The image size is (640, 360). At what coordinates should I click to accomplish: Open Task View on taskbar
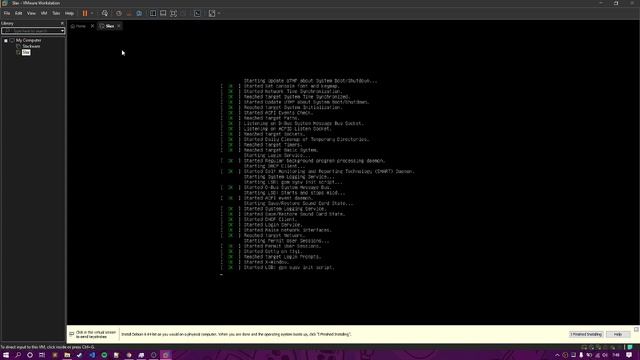42,355
